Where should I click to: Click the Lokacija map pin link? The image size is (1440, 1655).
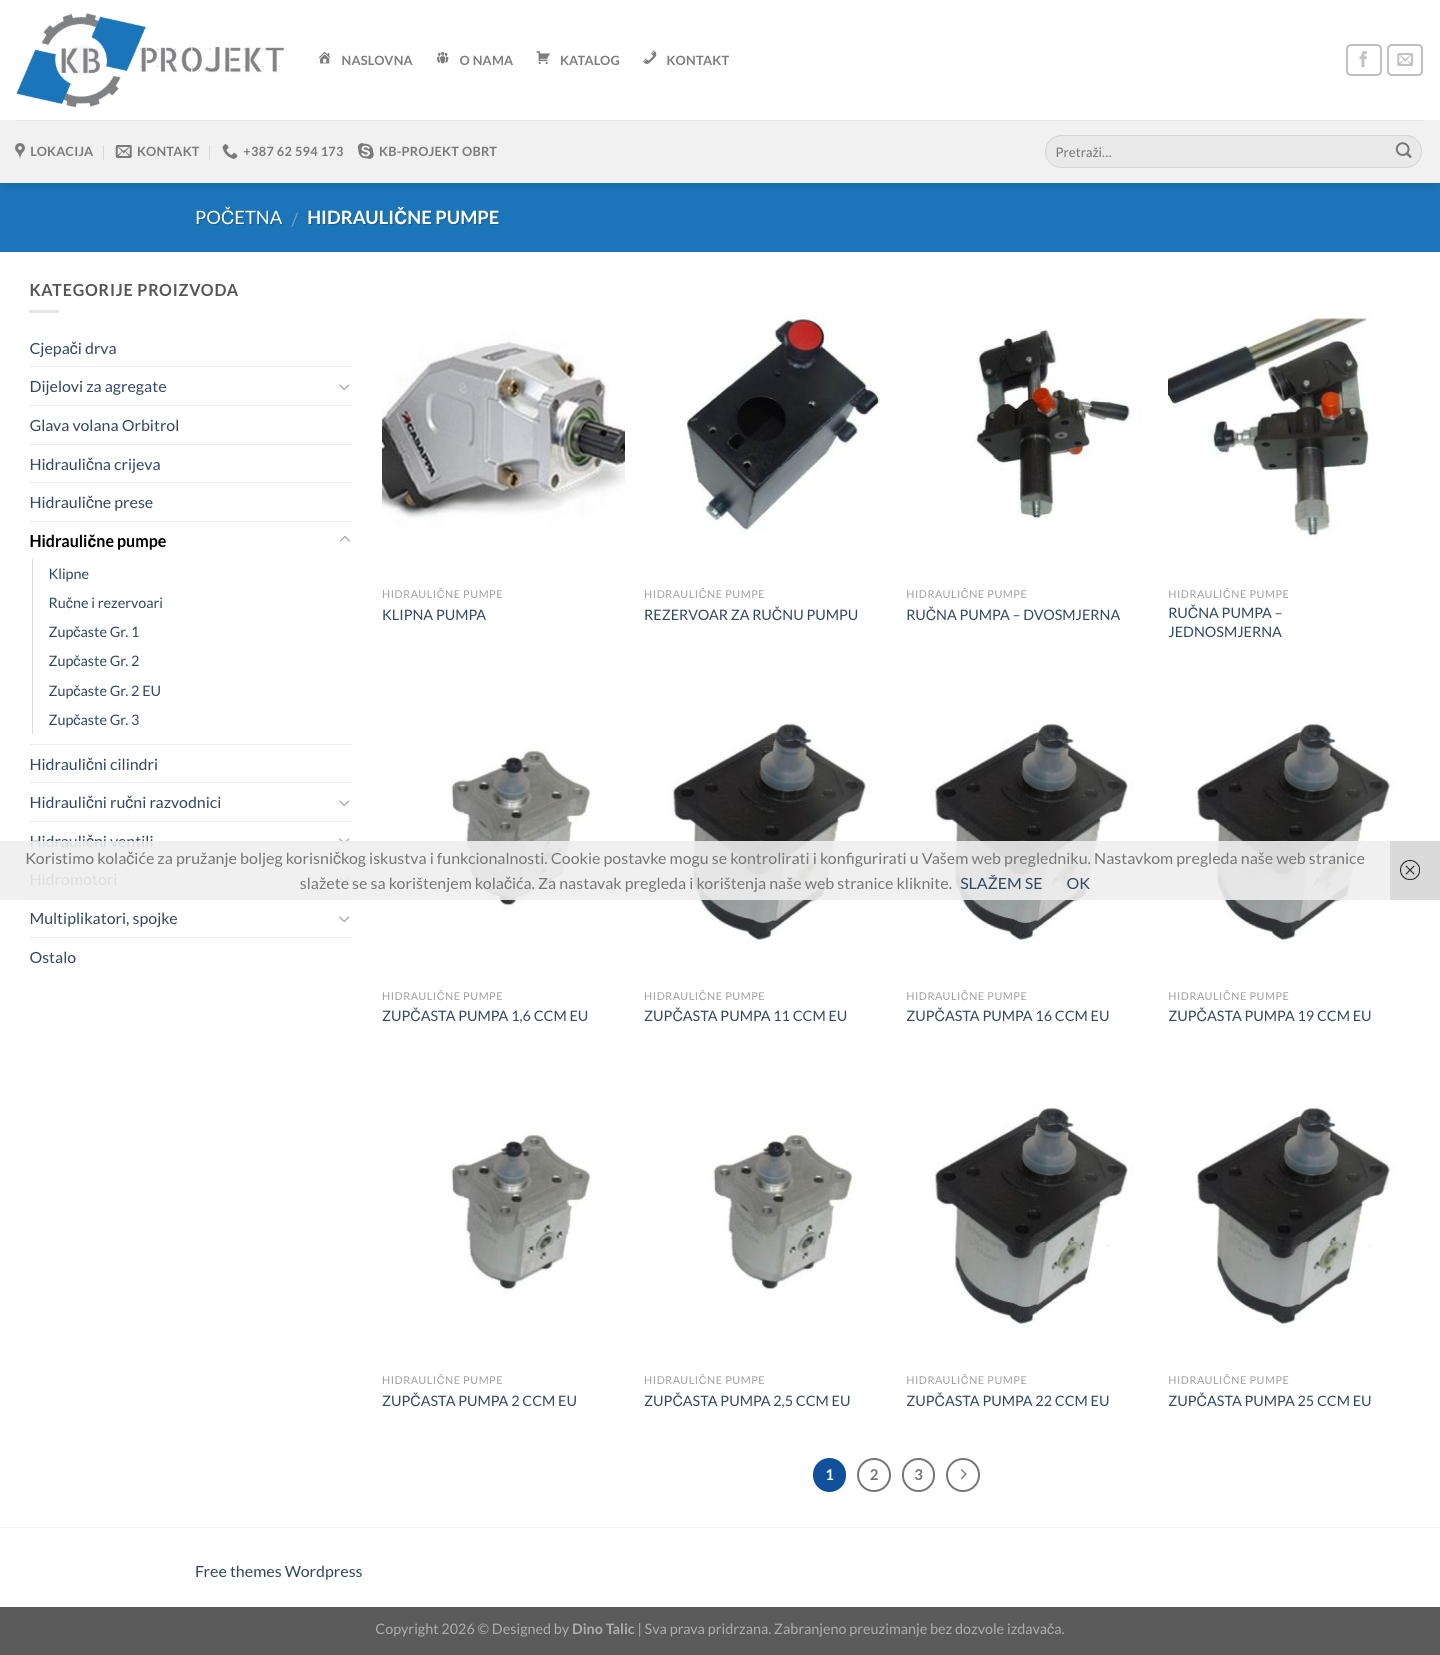54,151
